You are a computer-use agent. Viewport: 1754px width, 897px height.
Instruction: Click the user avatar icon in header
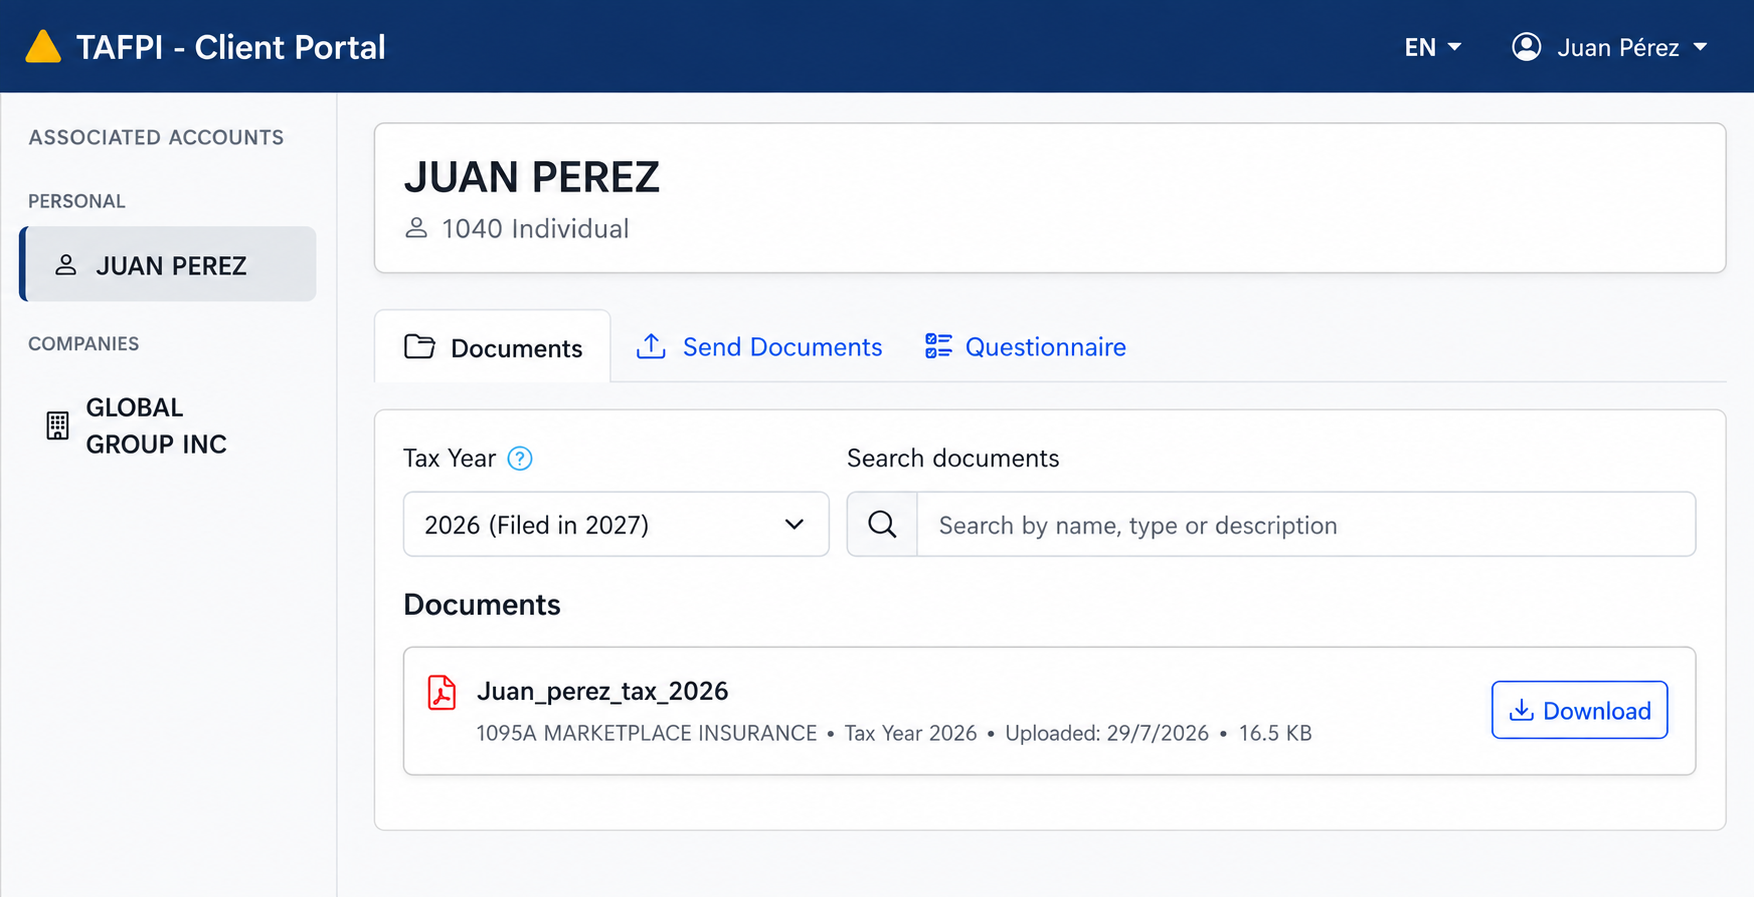tap(1526, 47)
